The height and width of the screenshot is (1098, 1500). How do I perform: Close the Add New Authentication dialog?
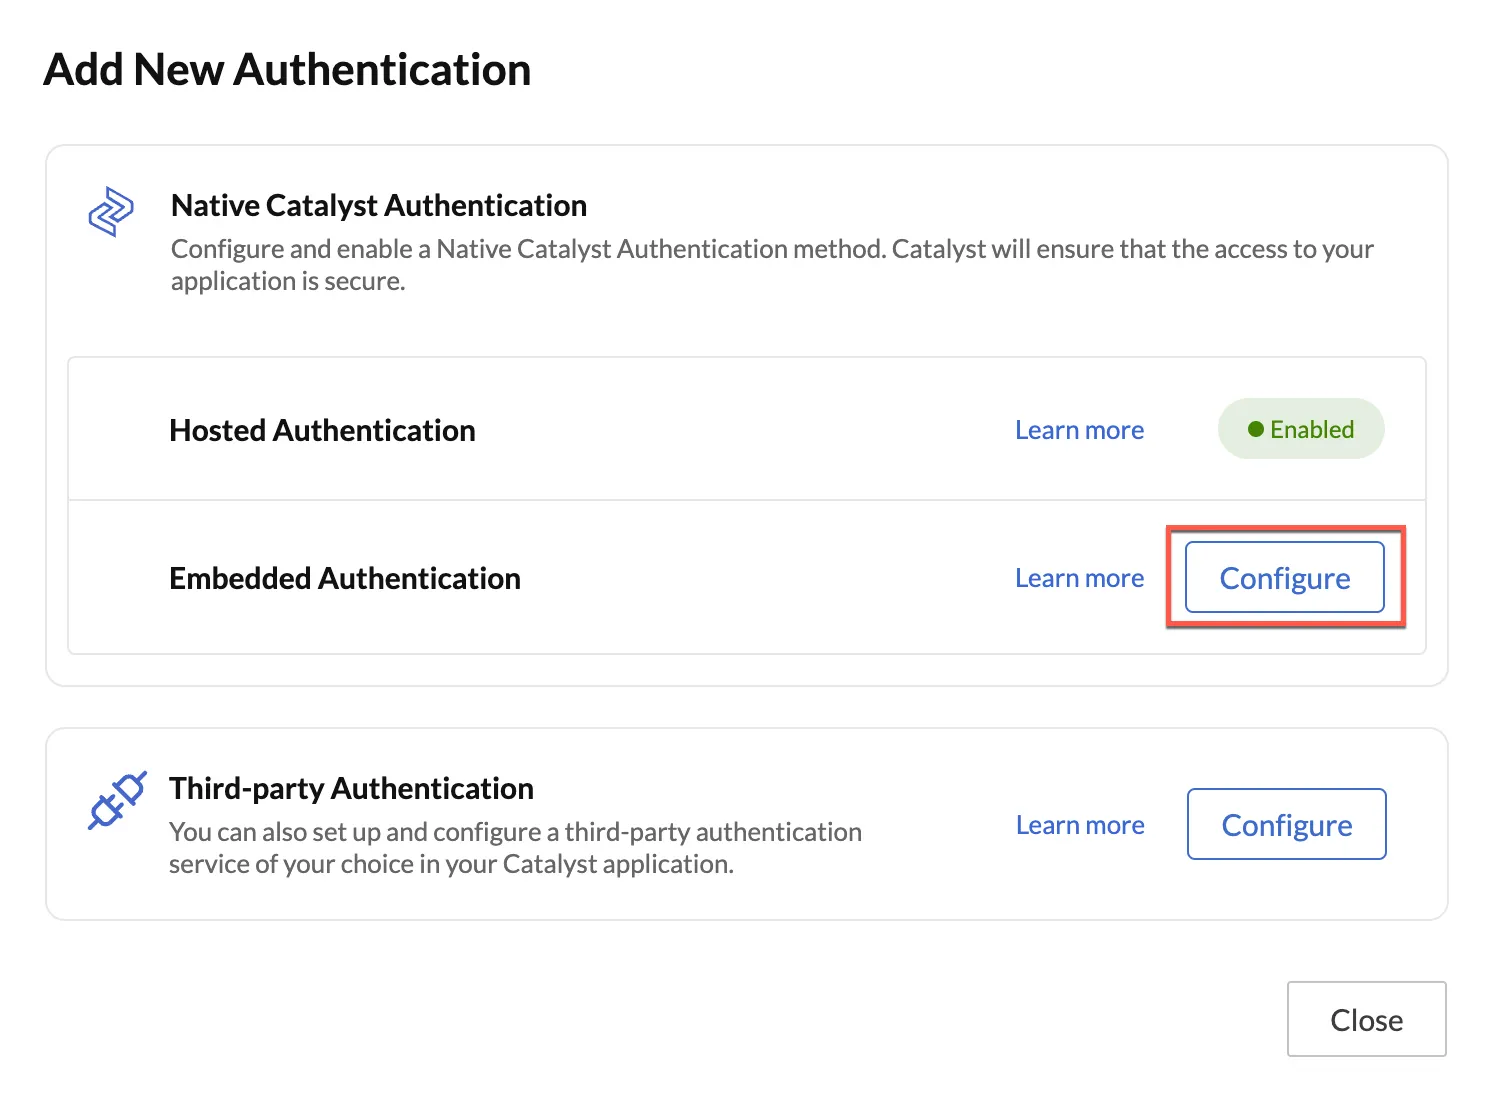click(x=1367, y=1019)
